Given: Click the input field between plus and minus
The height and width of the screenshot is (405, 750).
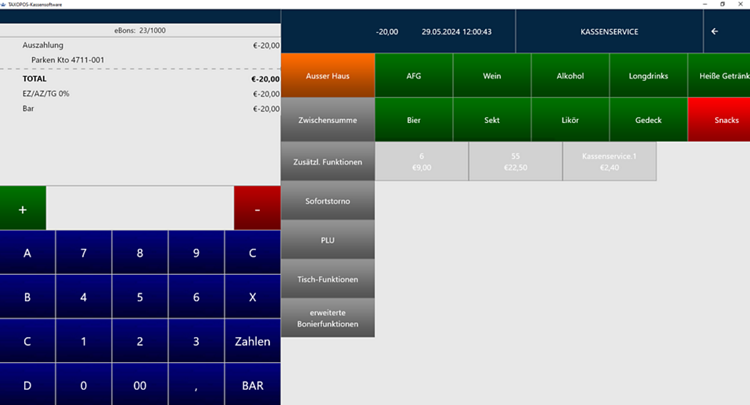Looking at the screenshot, I should click(x=140, y=208).
